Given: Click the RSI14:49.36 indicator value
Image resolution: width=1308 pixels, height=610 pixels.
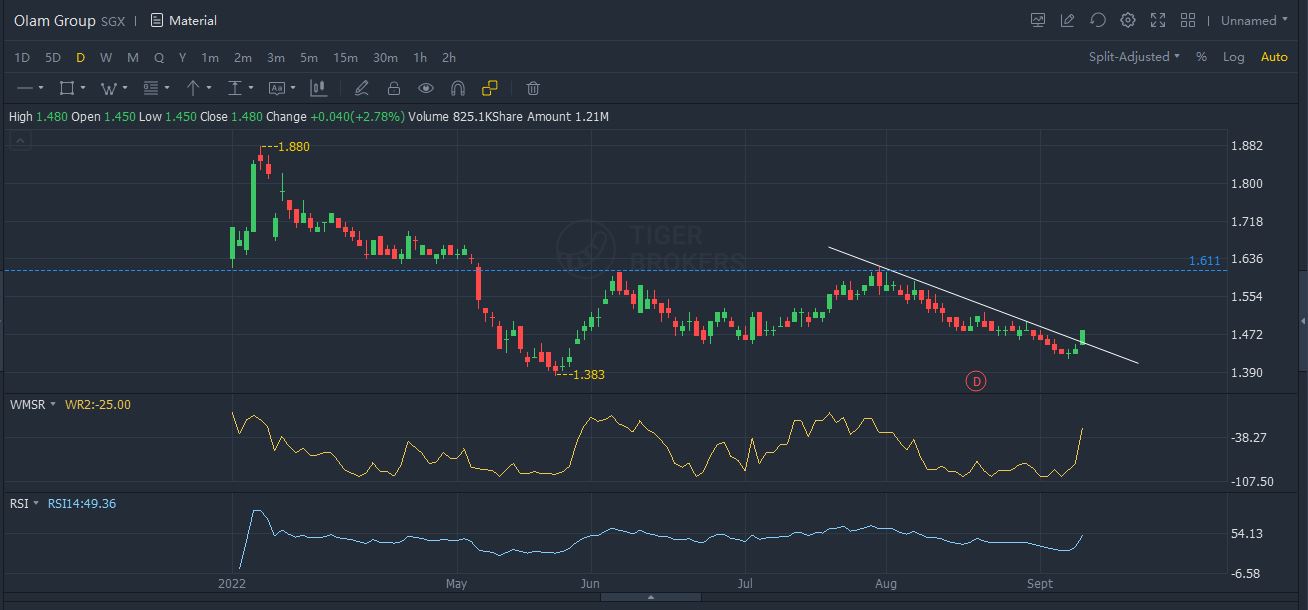Looking at the screenshot, I should [81, 503].
